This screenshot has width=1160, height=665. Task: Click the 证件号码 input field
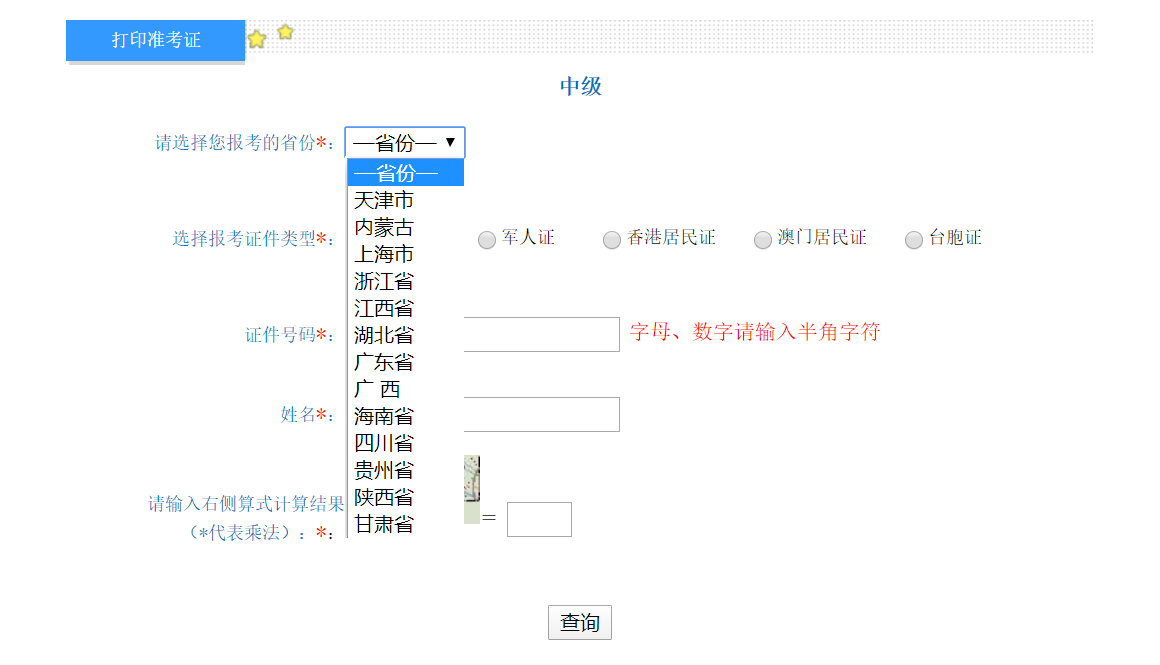(543, 334)
